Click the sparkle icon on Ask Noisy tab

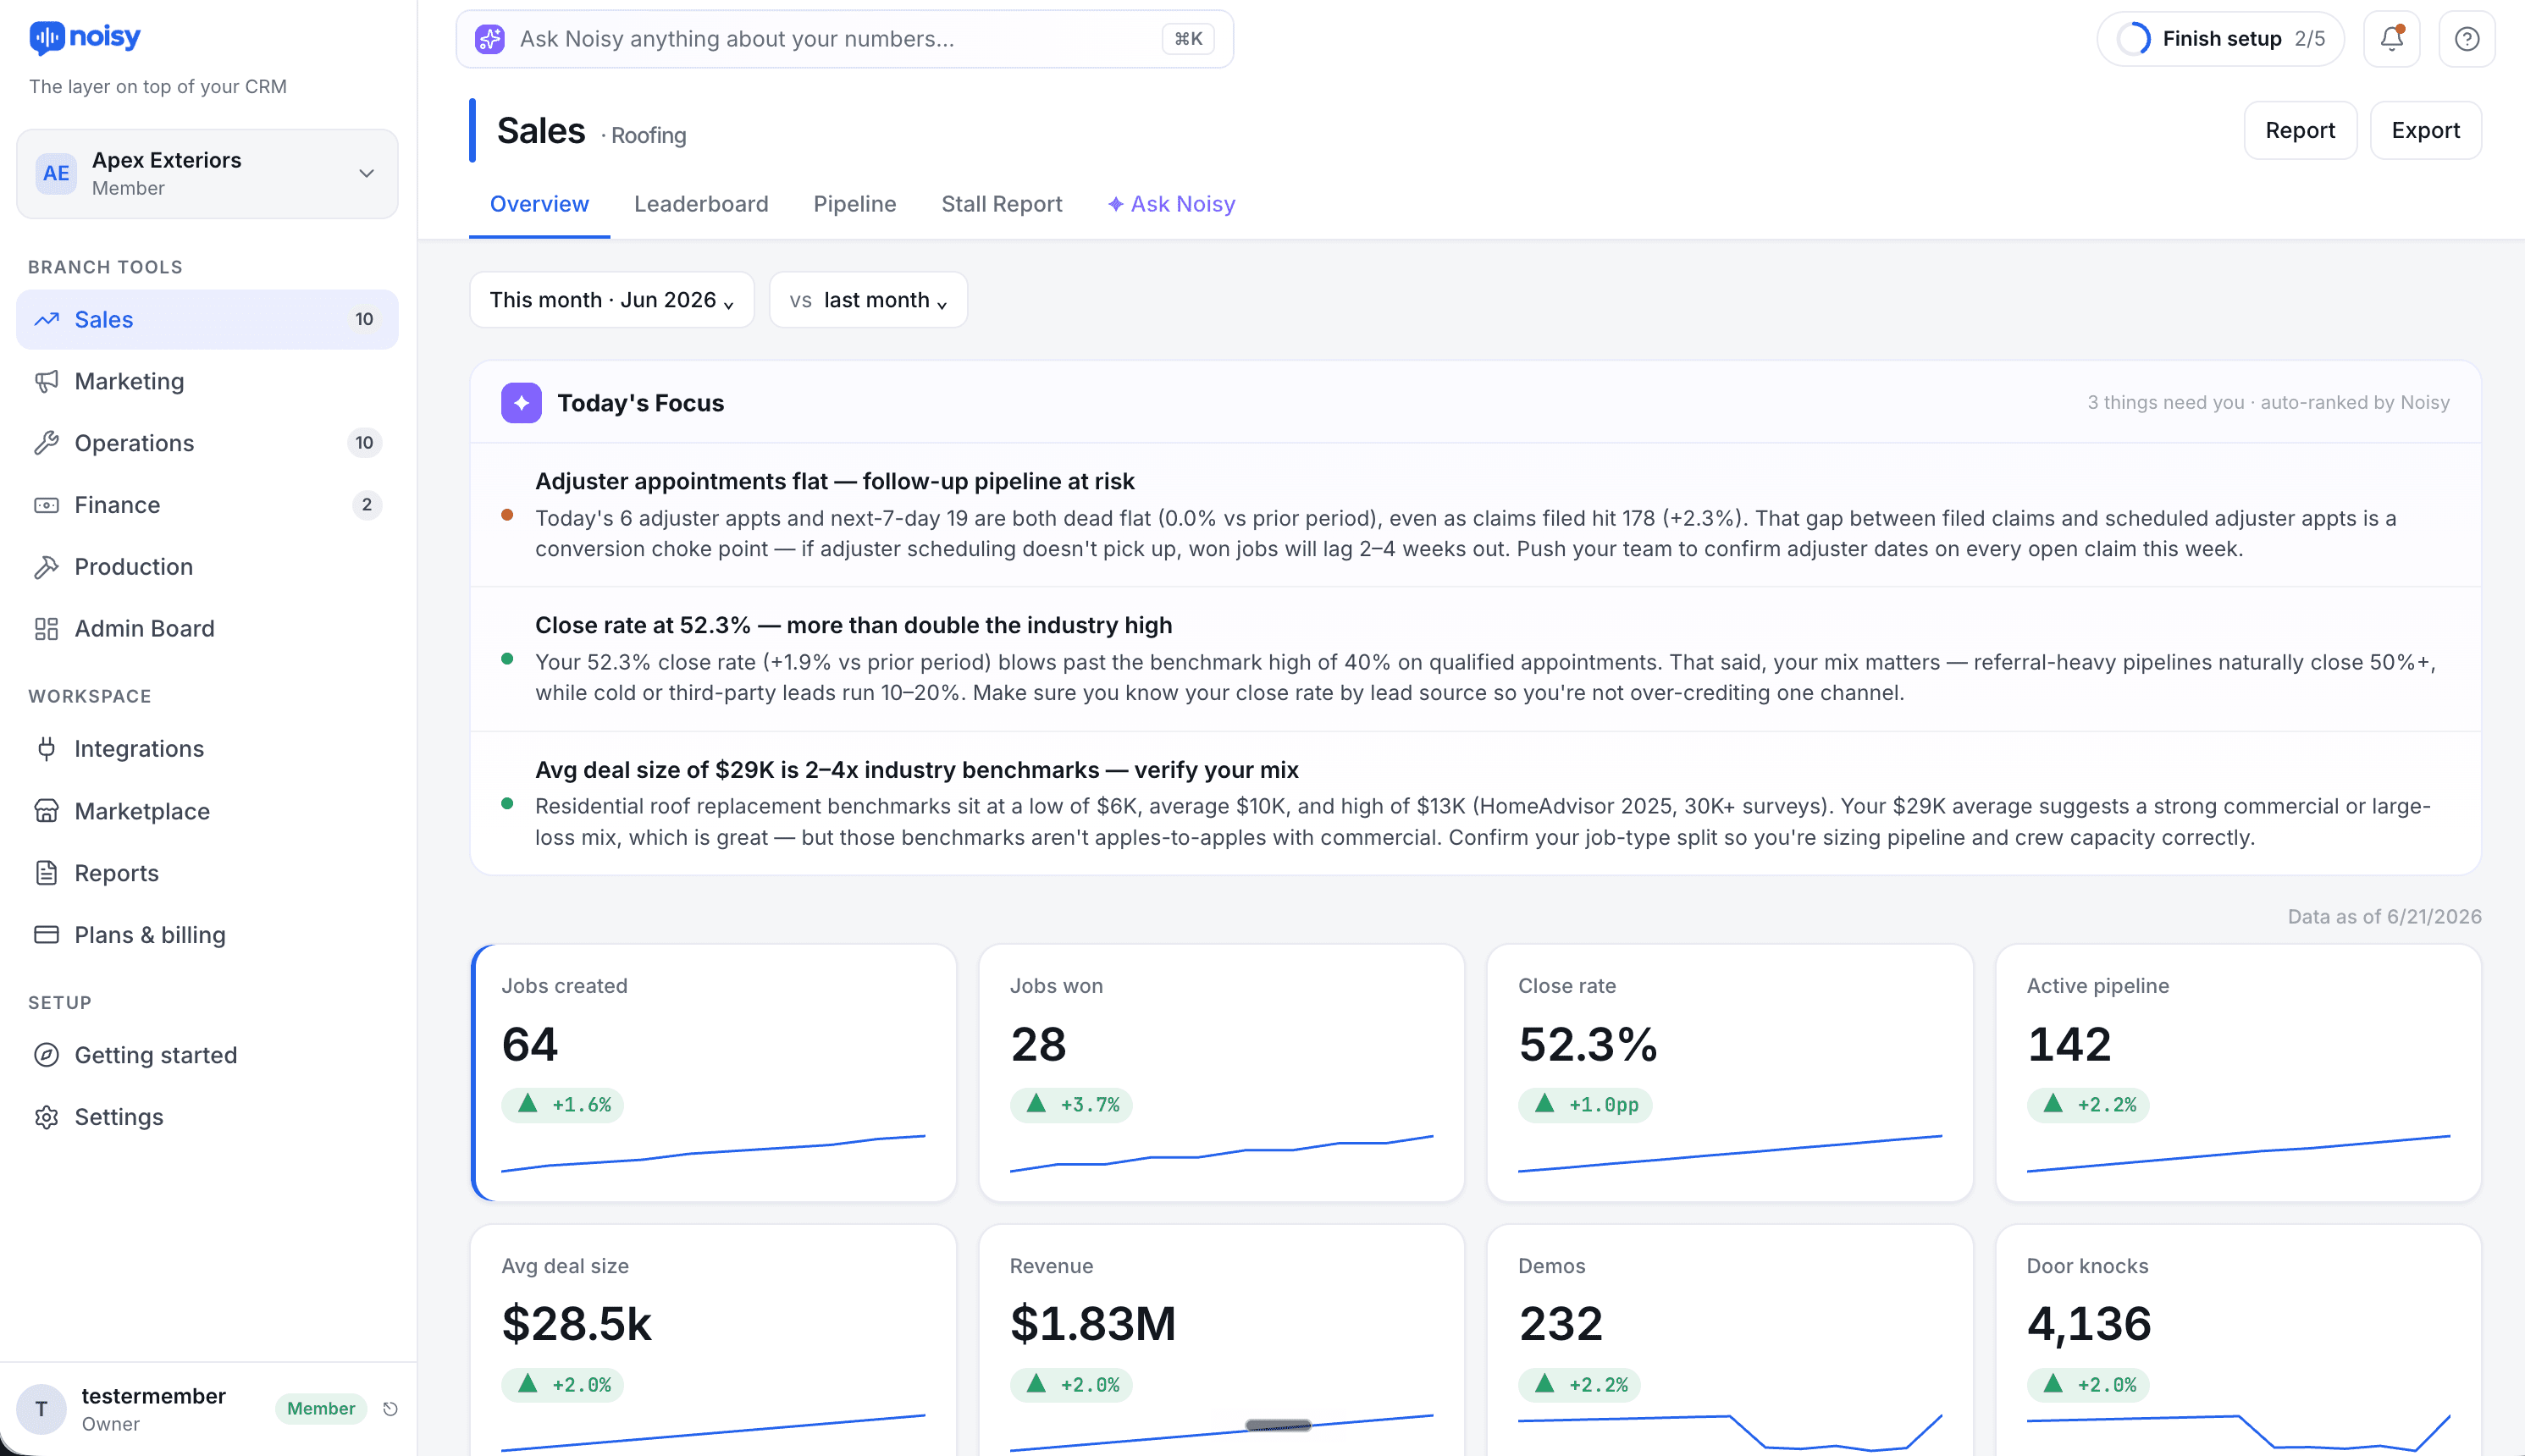pyautogui.click(x=1116, y=204)
